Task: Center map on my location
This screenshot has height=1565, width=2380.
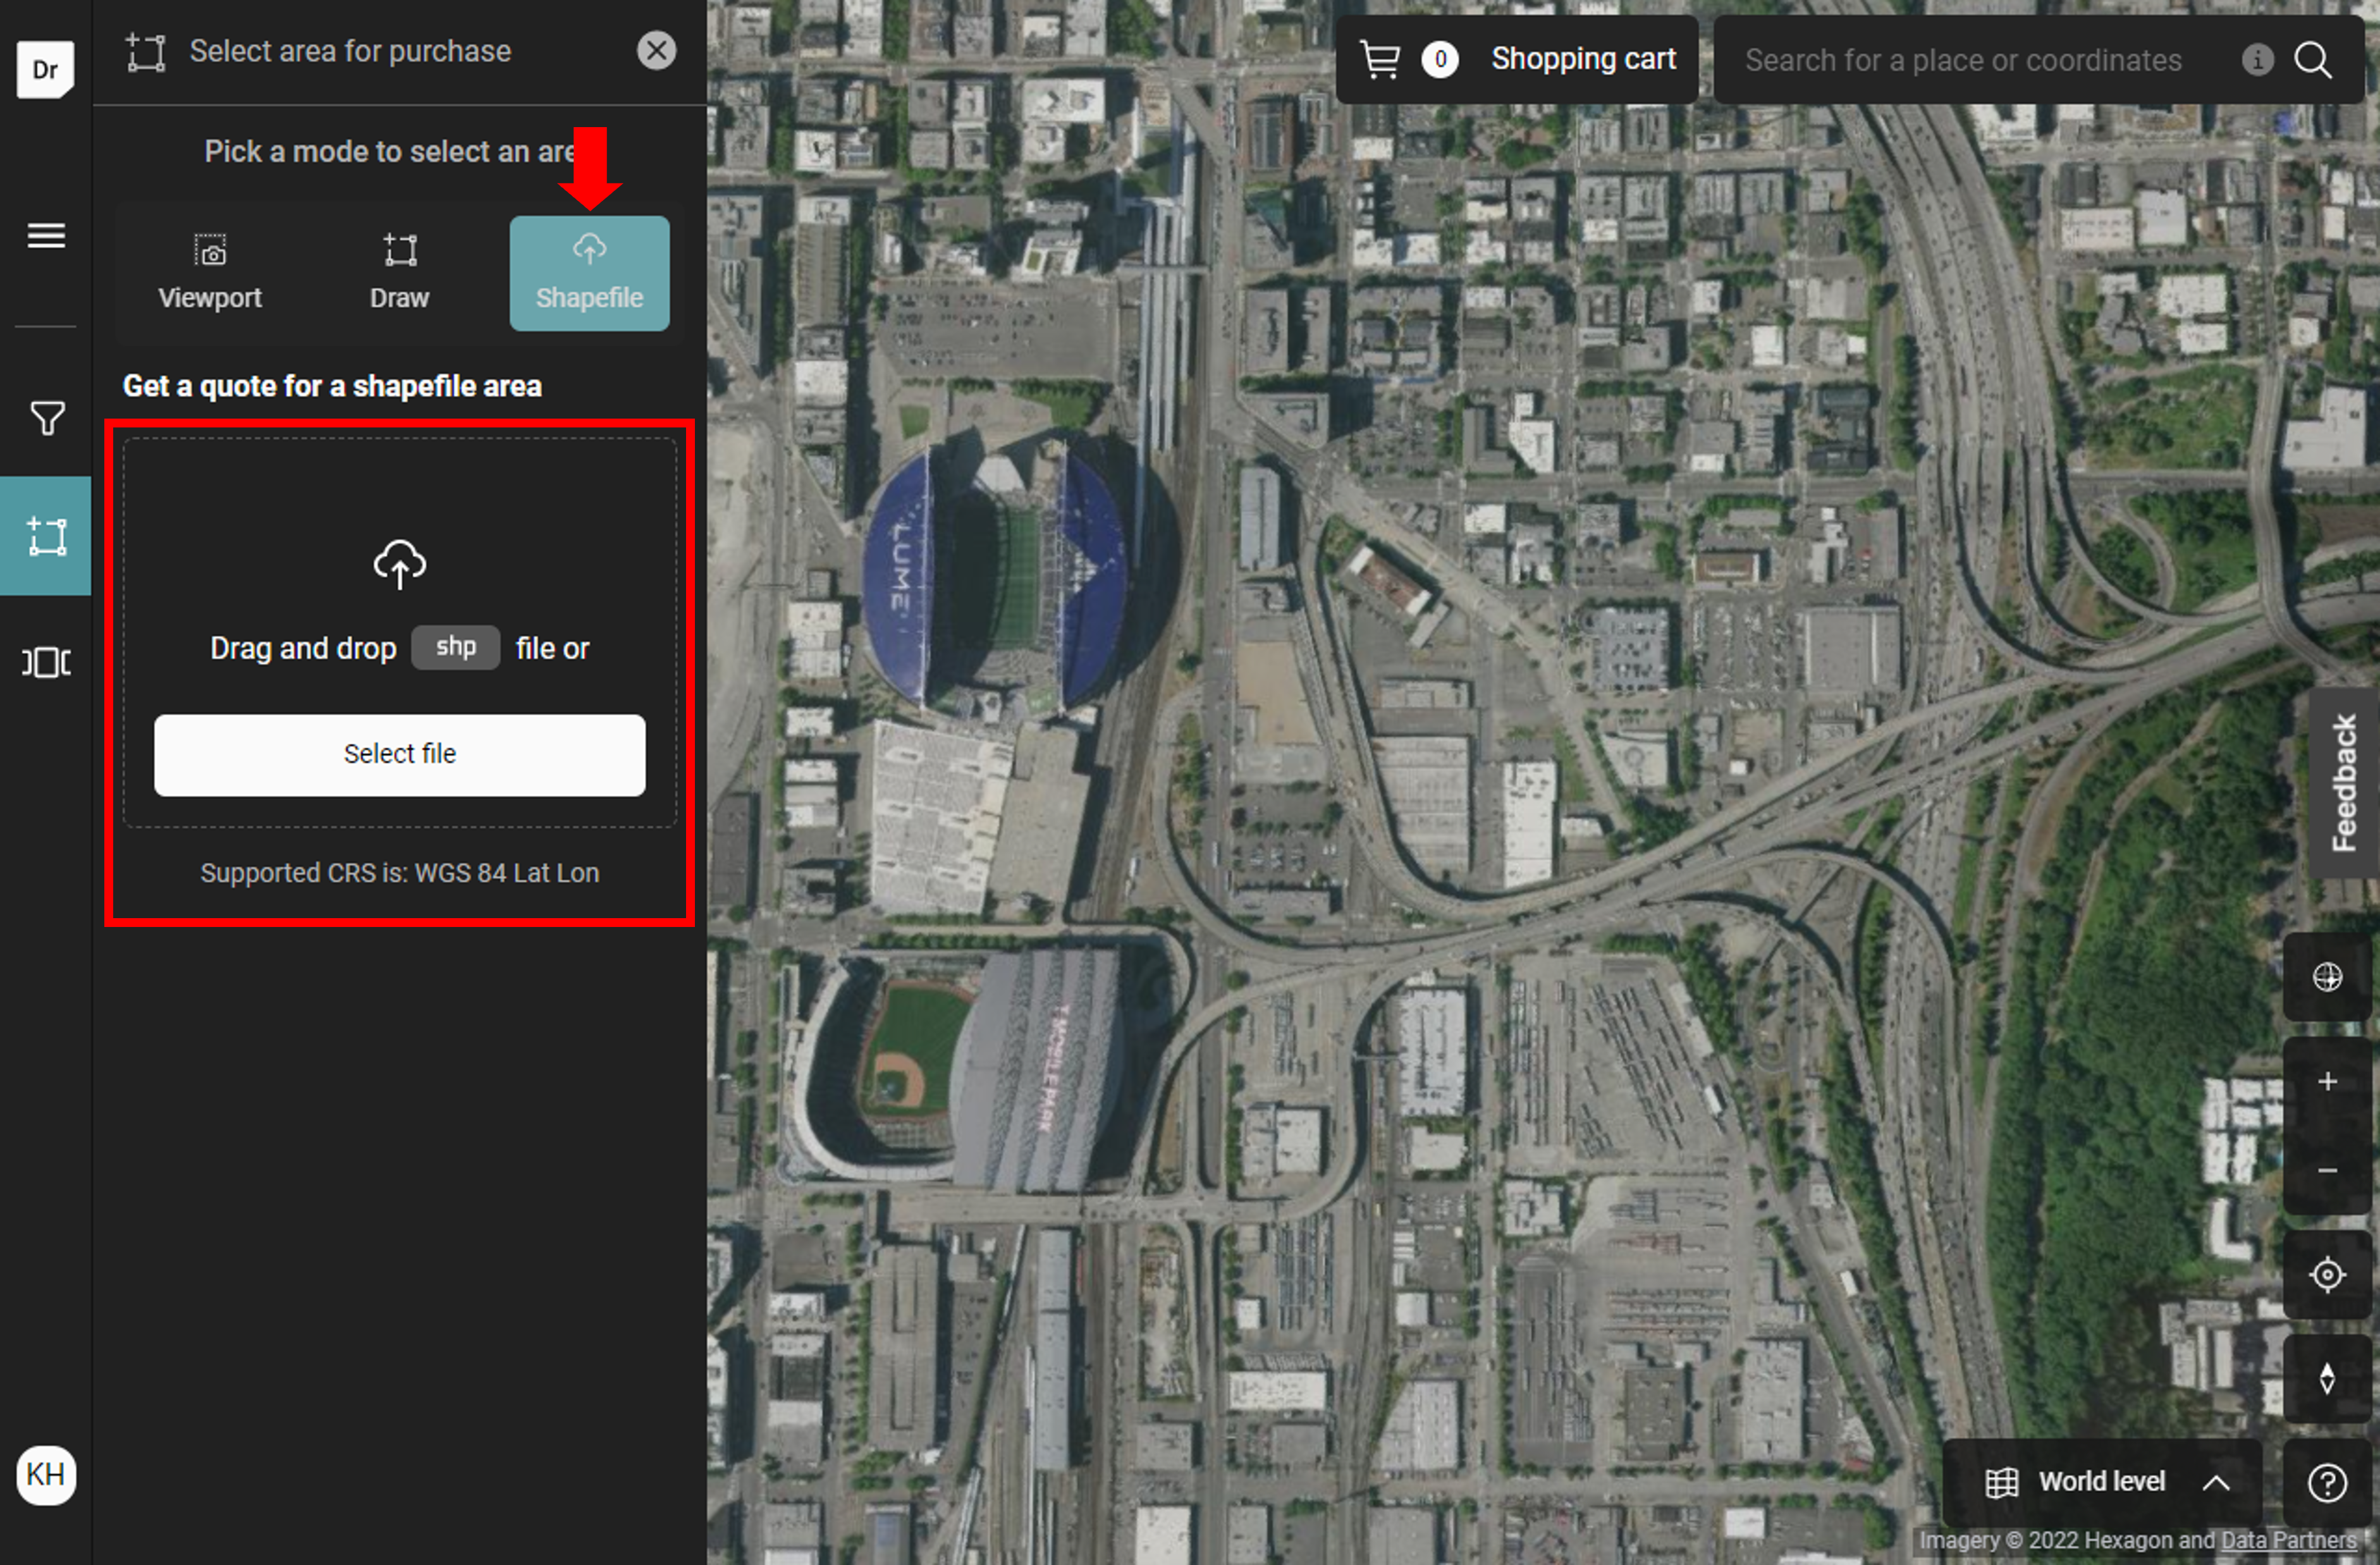Action: pyautogui.click(x=2326, y=1275)
